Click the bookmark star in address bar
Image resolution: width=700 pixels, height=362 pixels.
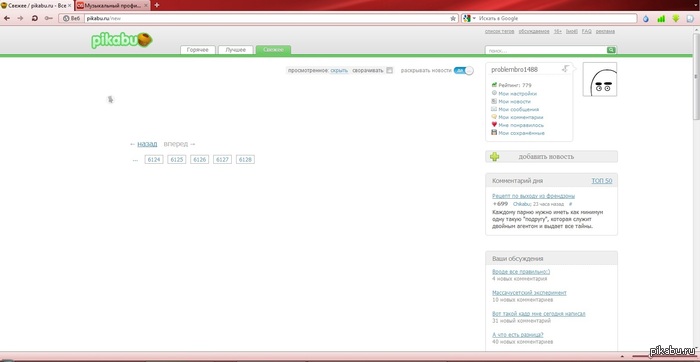[453, 18]
